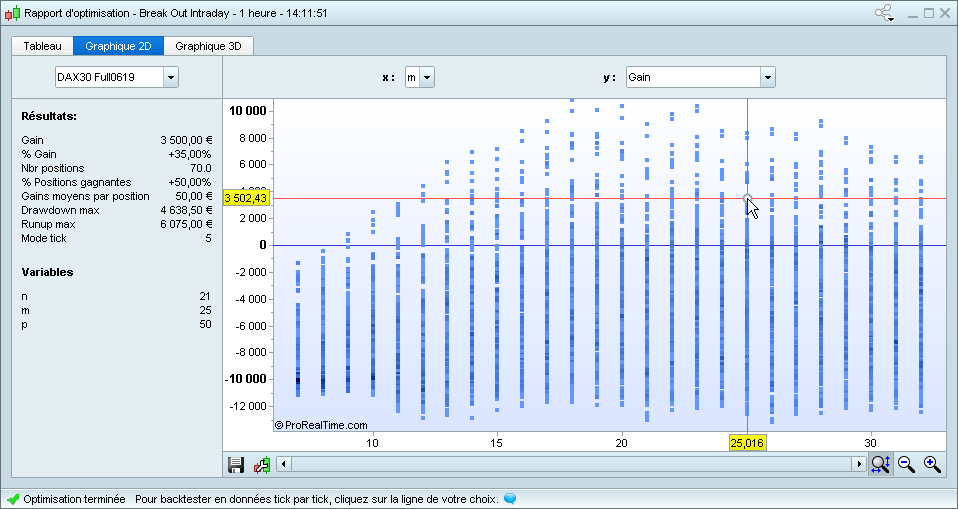958x509 pixels.
Task: Open the share menu icon in title bar
Action: (884, 13)
